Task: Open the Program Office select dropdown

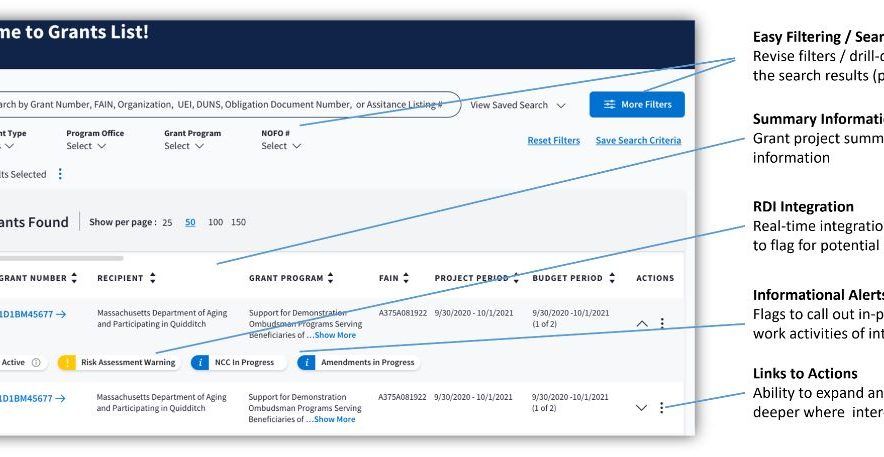Action: pyautogui.click(x=86, y=146)
